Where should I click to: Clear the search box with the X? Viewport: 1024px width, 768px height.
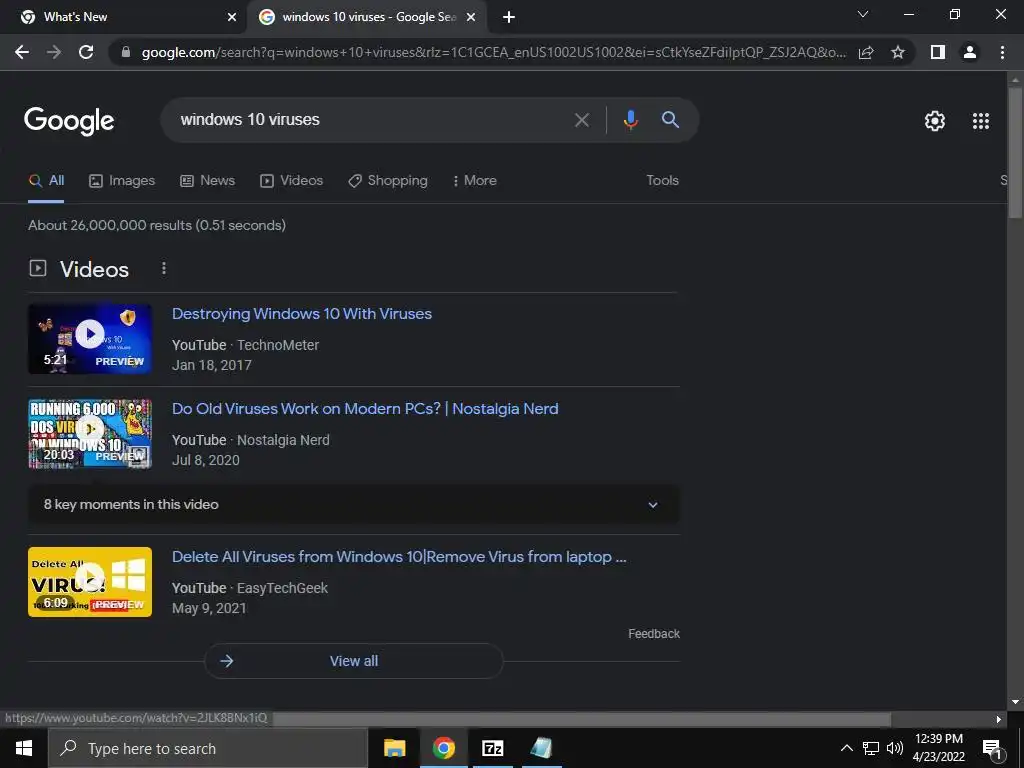point(581,120)
